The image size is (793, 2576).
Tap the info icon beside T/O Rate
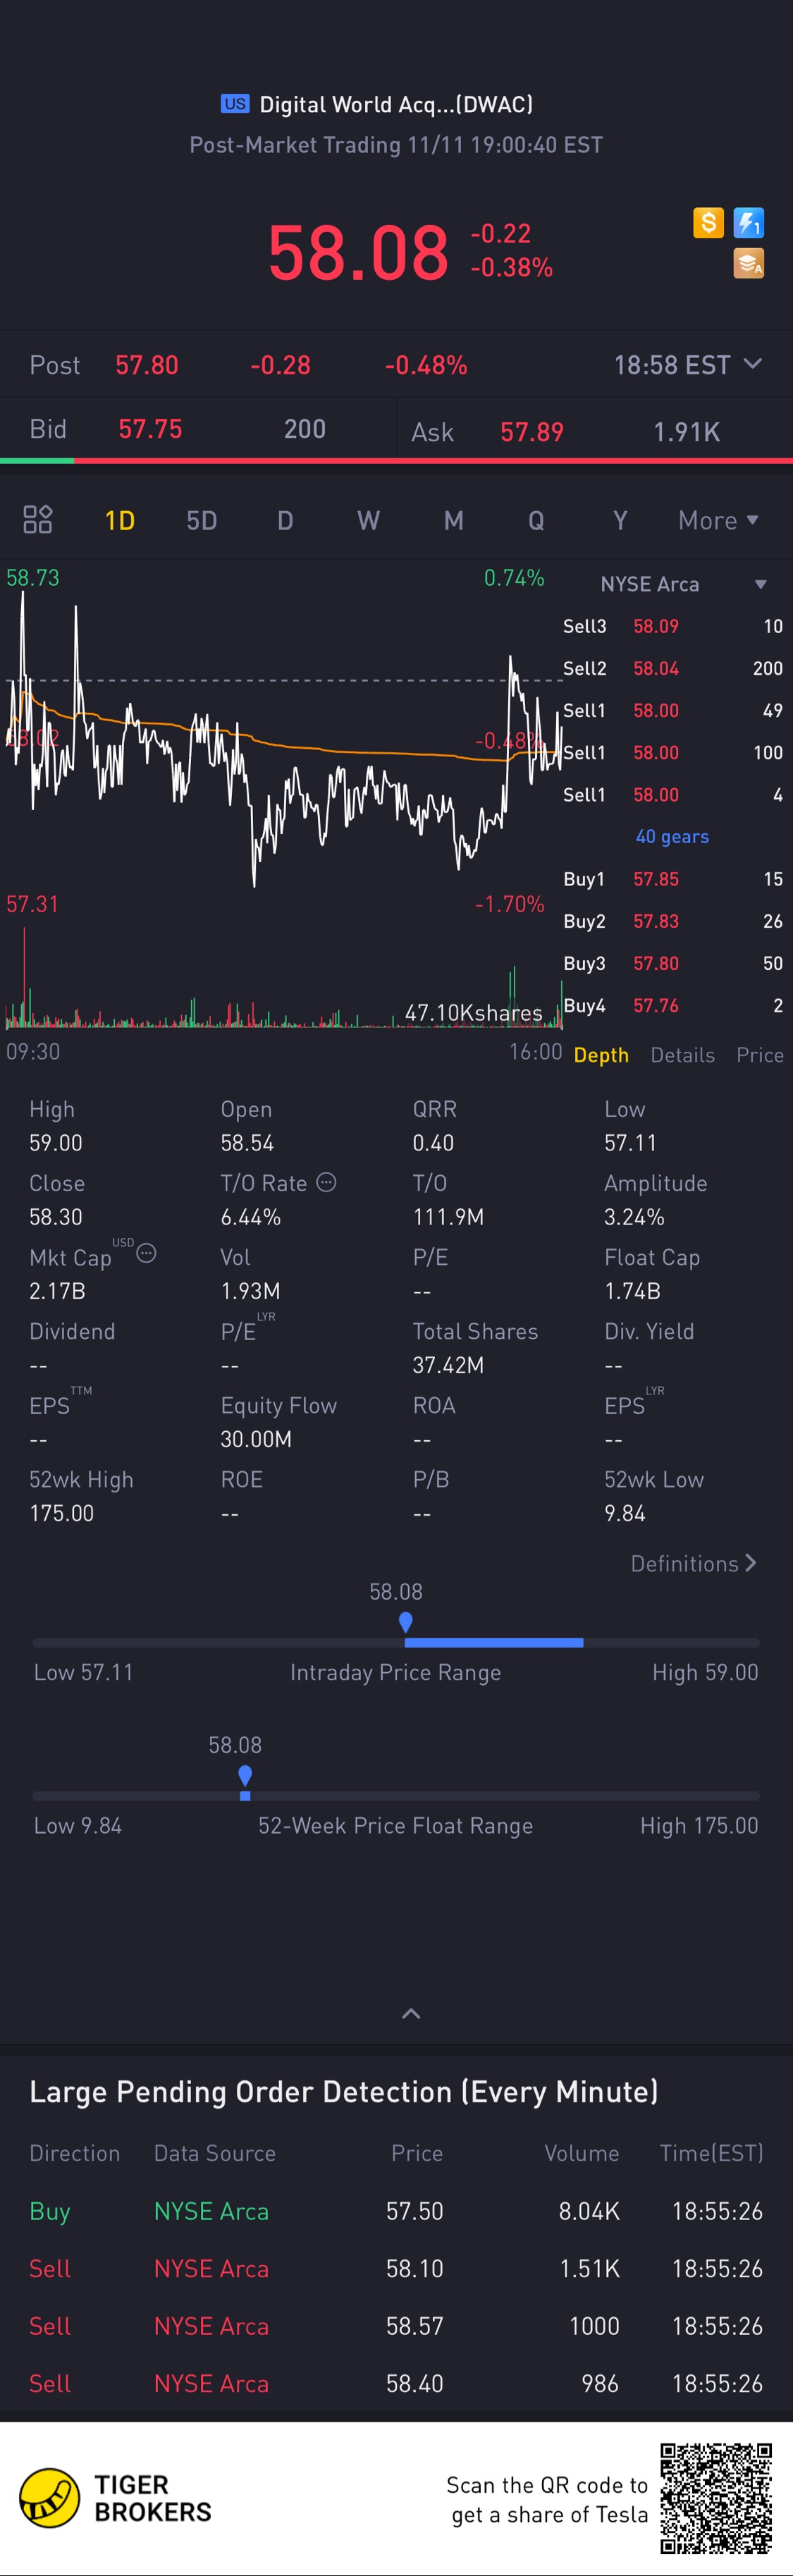326,1182
